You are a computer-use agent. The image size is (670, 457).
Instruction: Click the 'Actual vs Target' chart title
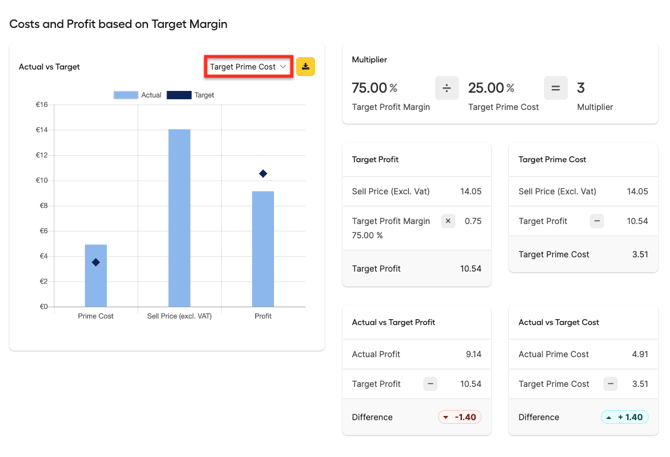click(x=49, y=67)
